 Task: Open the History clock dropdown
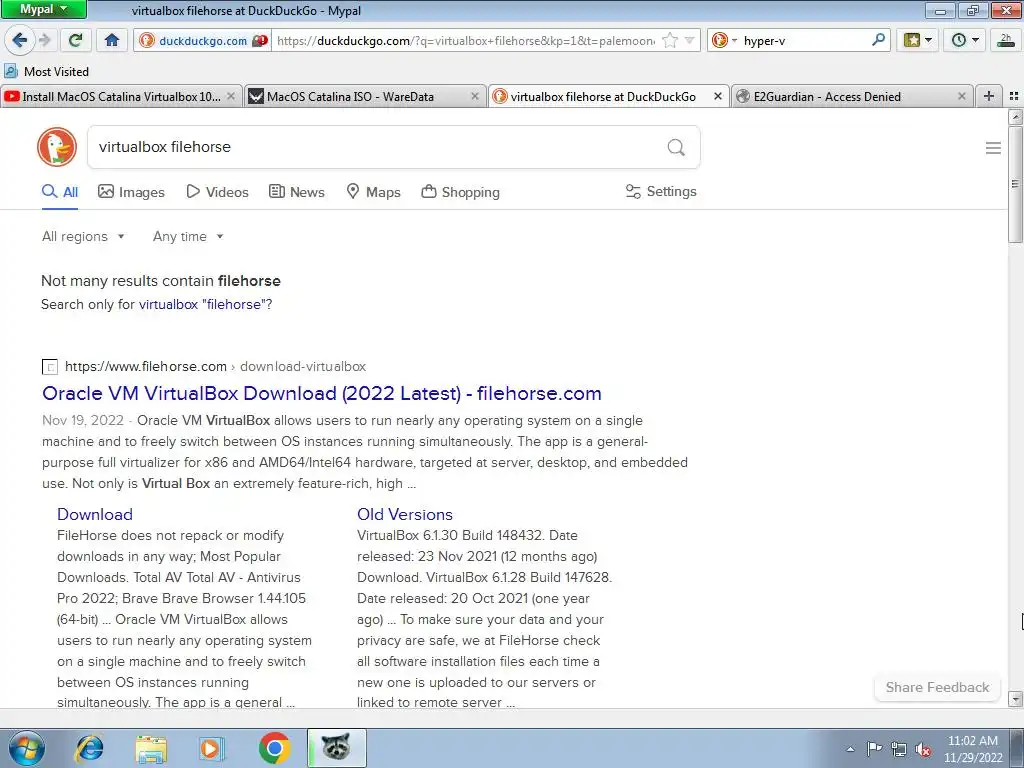click(965, 40)
